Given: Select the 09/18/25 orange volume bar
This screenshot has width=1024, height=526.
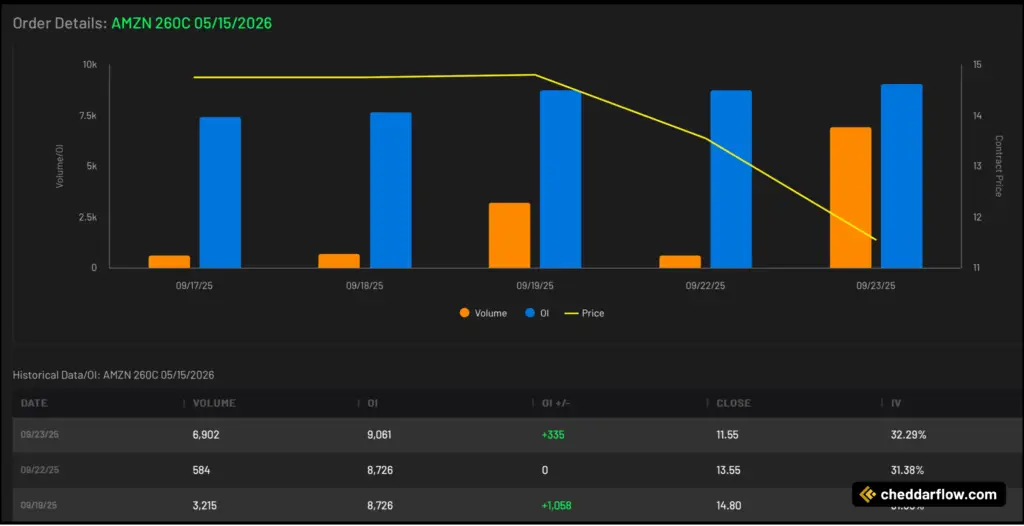Looking at the screenshot, I should (339, 261).
